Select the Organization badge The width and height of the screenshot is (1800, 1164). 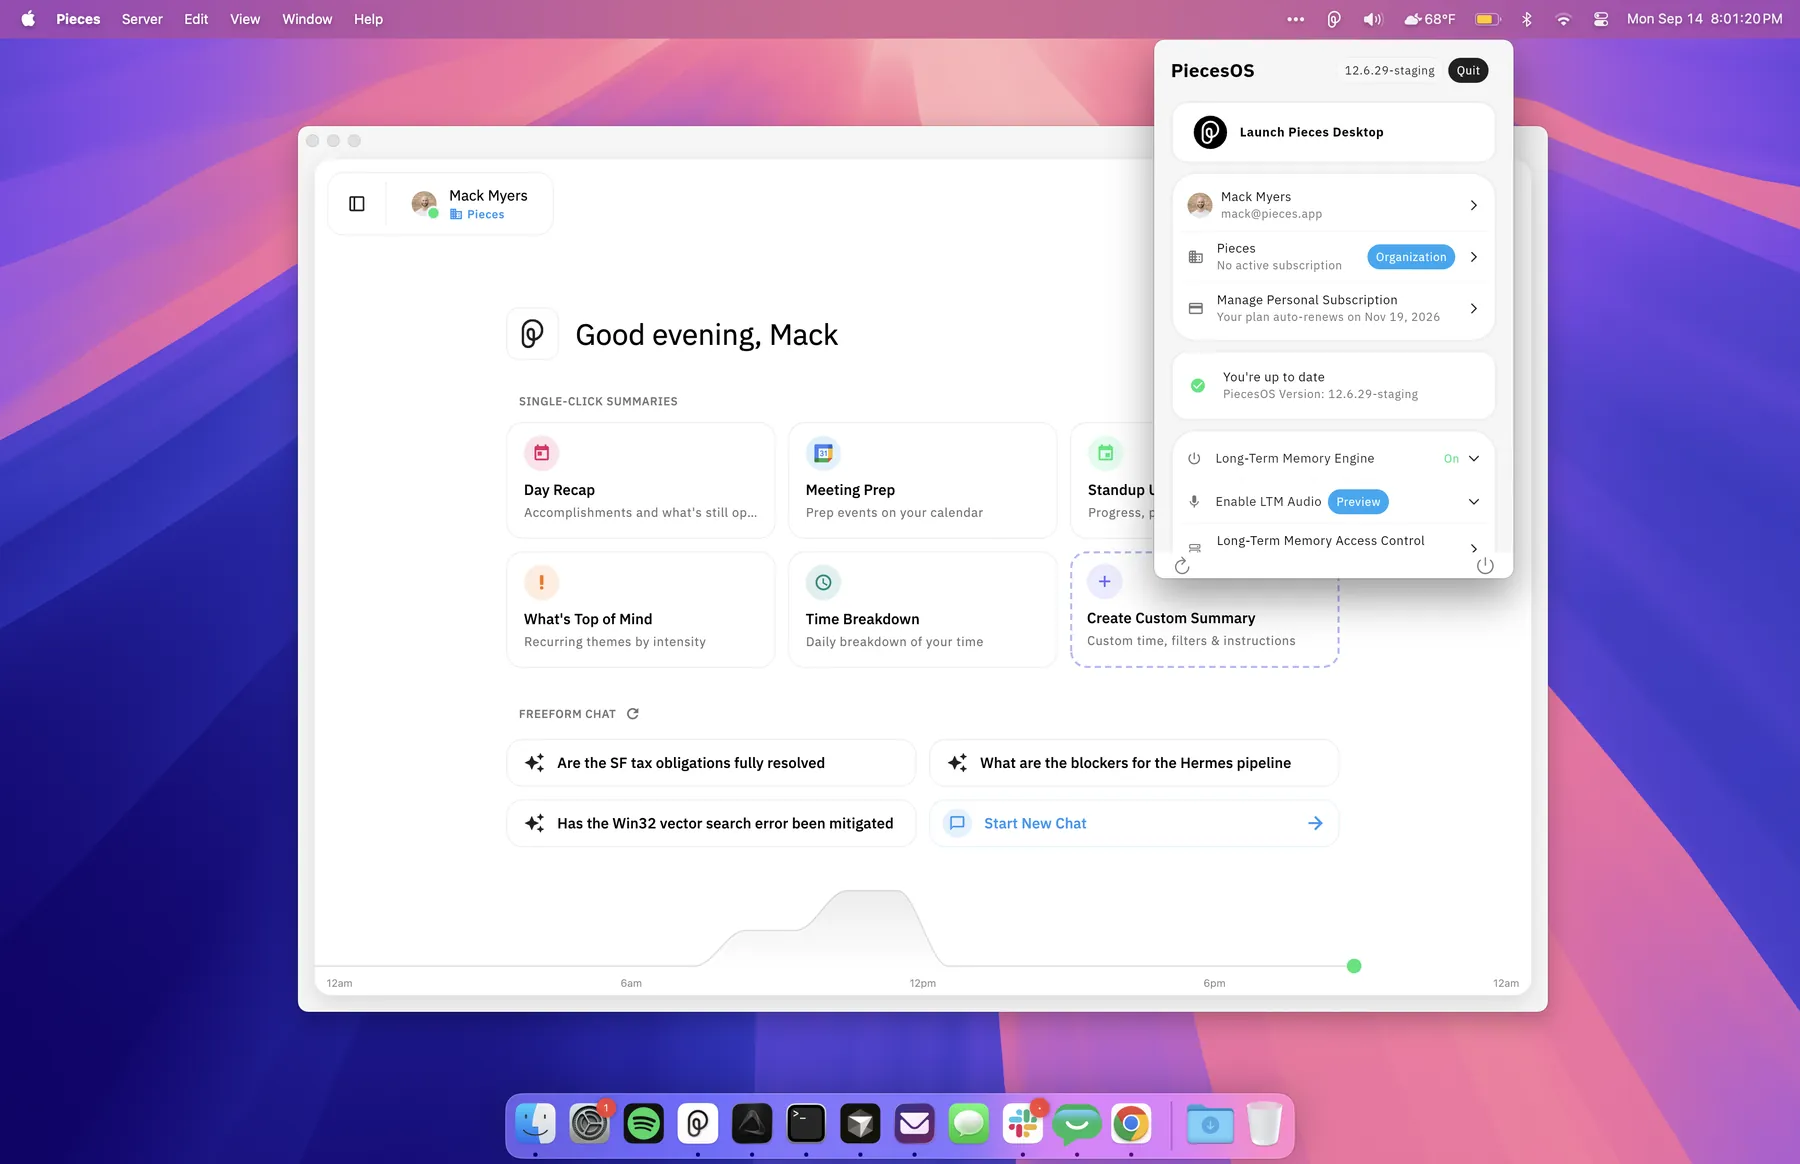1411,257
